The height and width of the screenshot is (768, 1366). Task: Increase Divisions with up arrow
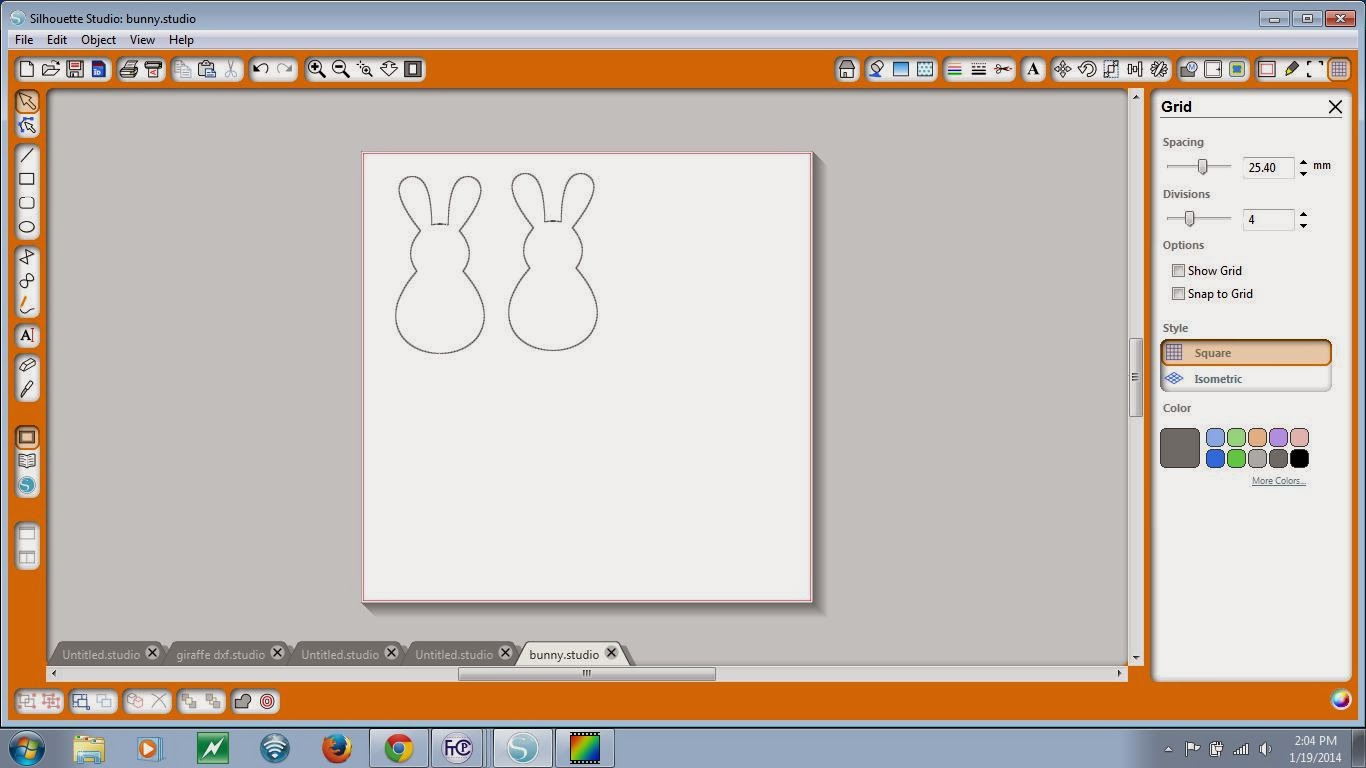point(1303,214)
